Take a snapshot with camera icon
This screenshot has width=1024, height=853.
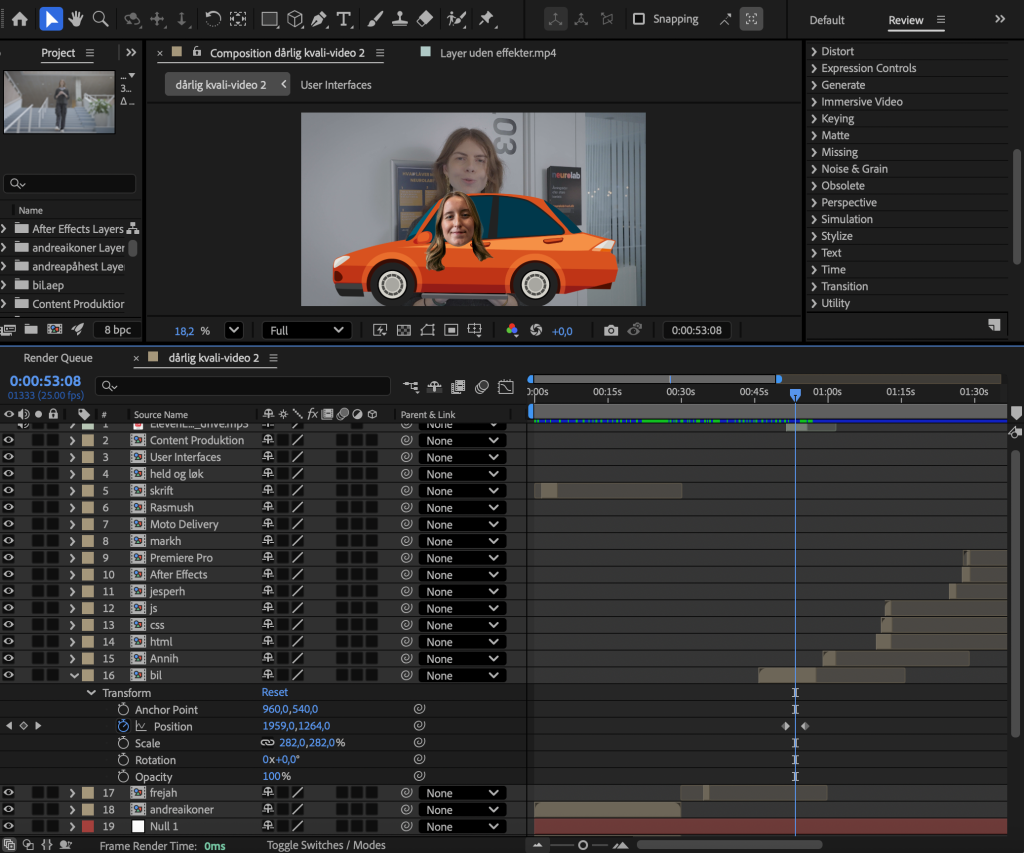pyautogui.click(x=611, y=330)
